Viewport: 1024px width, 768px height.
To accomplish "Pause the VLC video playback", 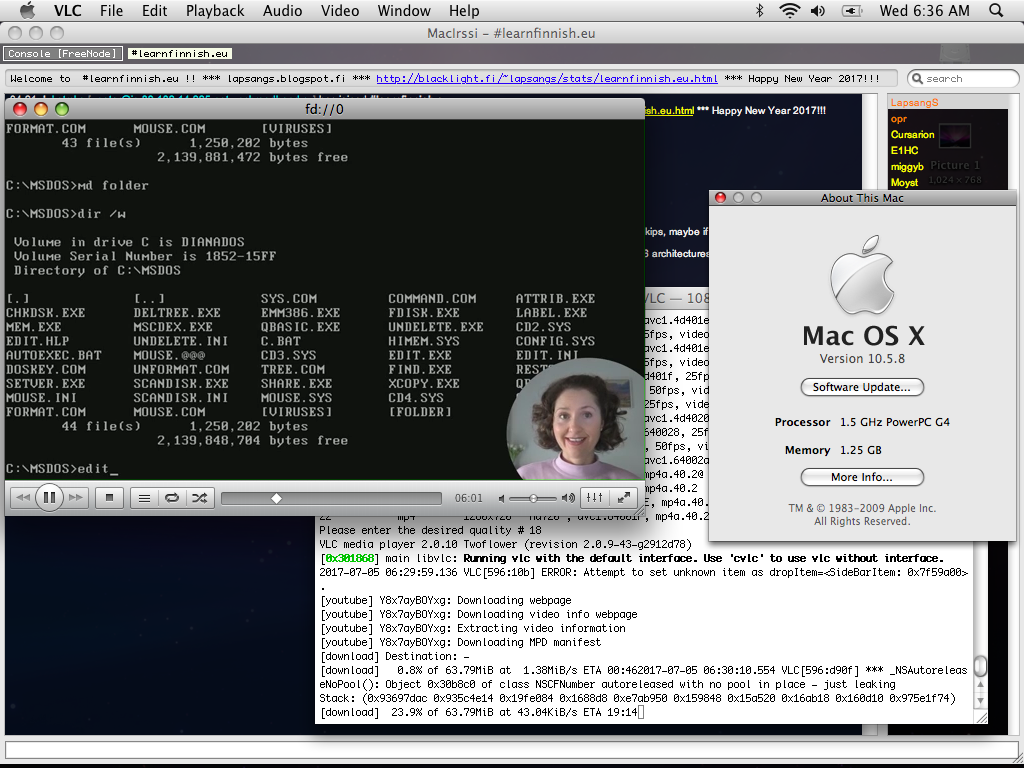I will click(x=49, y=497).
